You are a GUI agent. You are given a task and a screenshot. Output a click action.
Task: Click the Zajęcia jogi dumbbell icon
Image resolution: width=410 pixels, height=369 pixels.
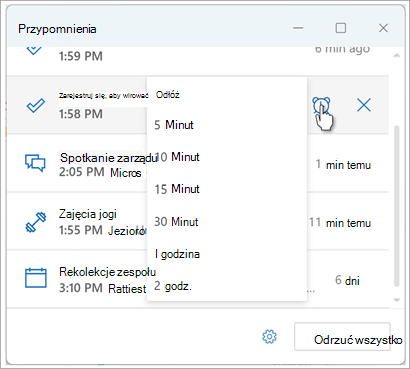35,222
